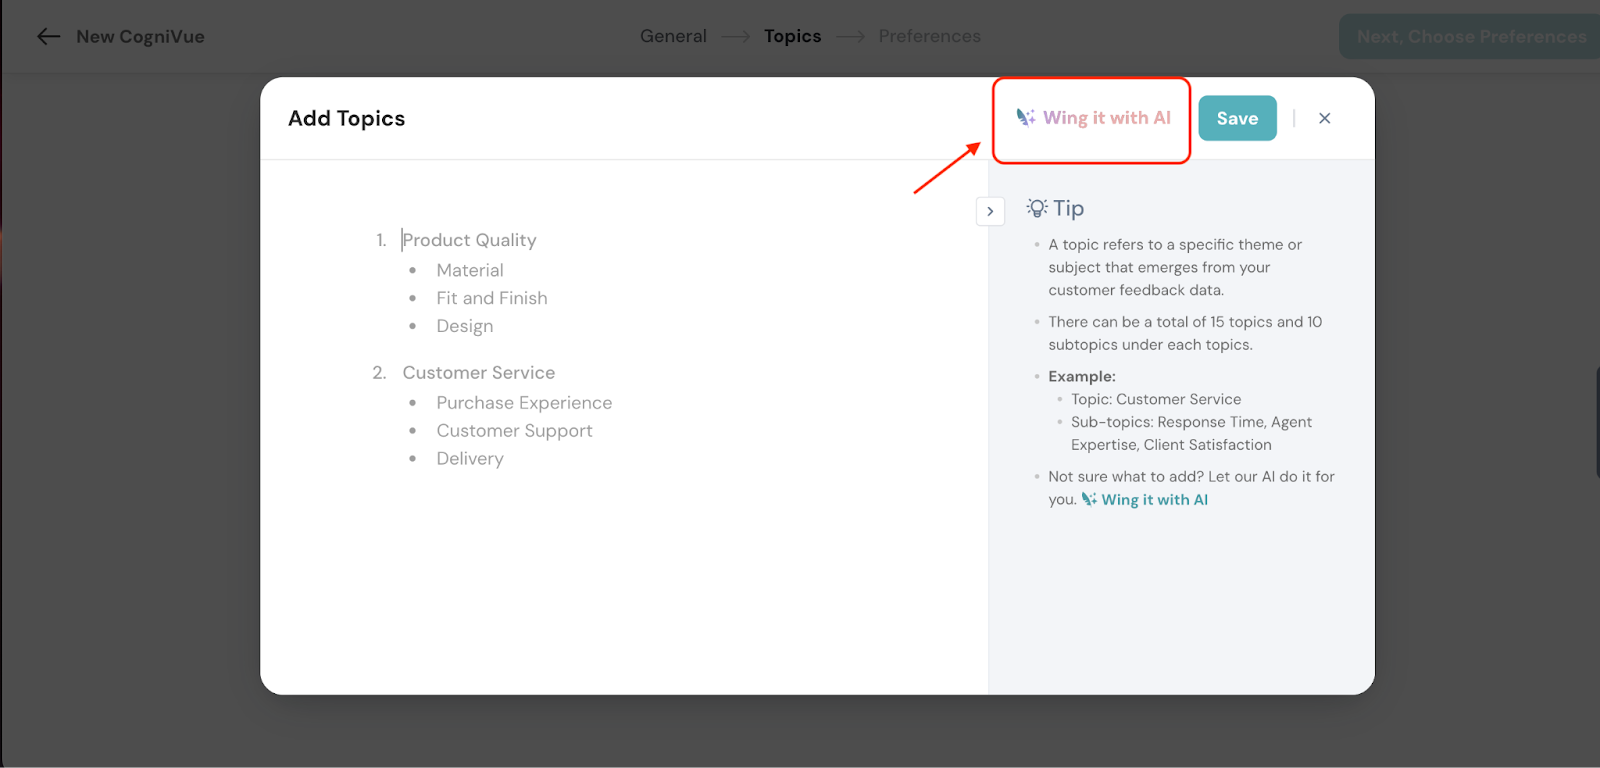Click the lightbulb Tip icon
The height and width of the screenshot is (768, 1600).
tap(1037, 208)
